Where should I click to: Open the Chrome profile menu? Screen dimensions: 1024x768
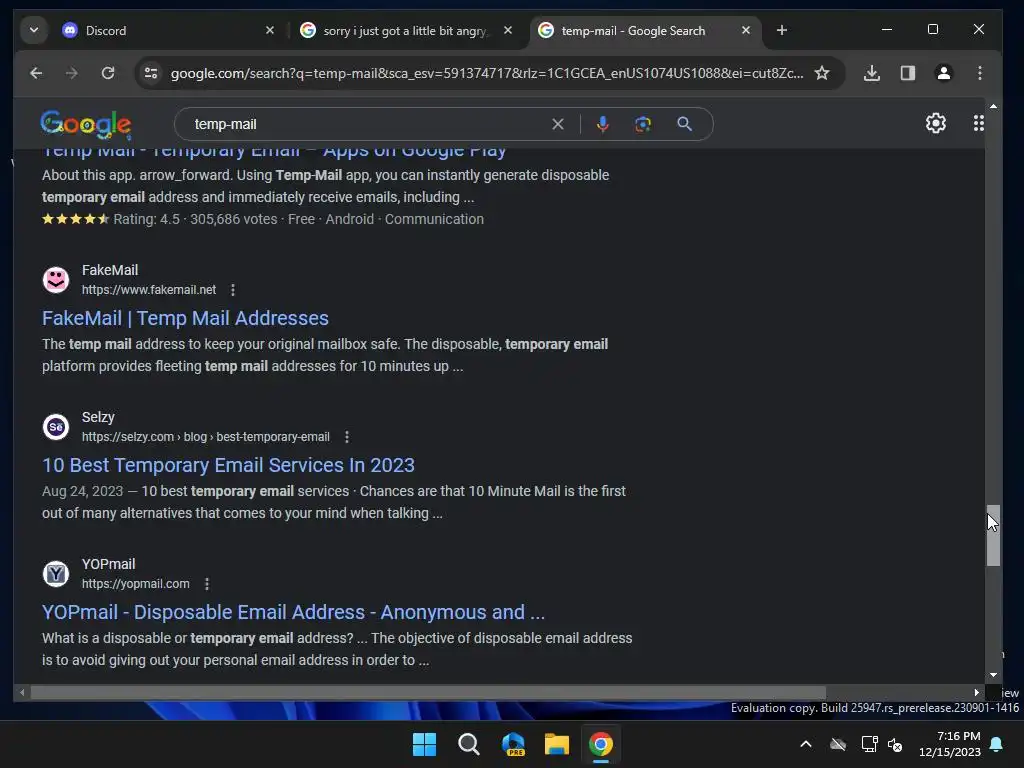[944, 73]
